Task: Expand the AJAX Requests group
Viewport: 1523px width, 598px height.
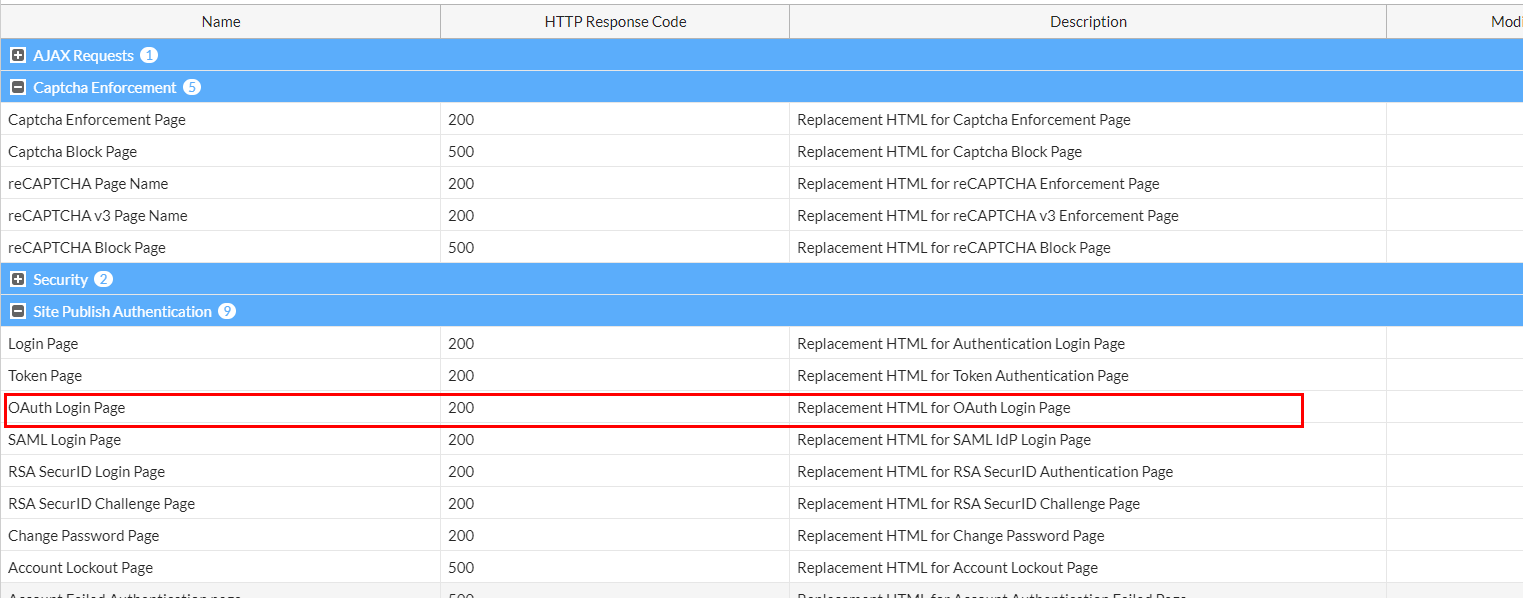Action: [x=18, y=56]
